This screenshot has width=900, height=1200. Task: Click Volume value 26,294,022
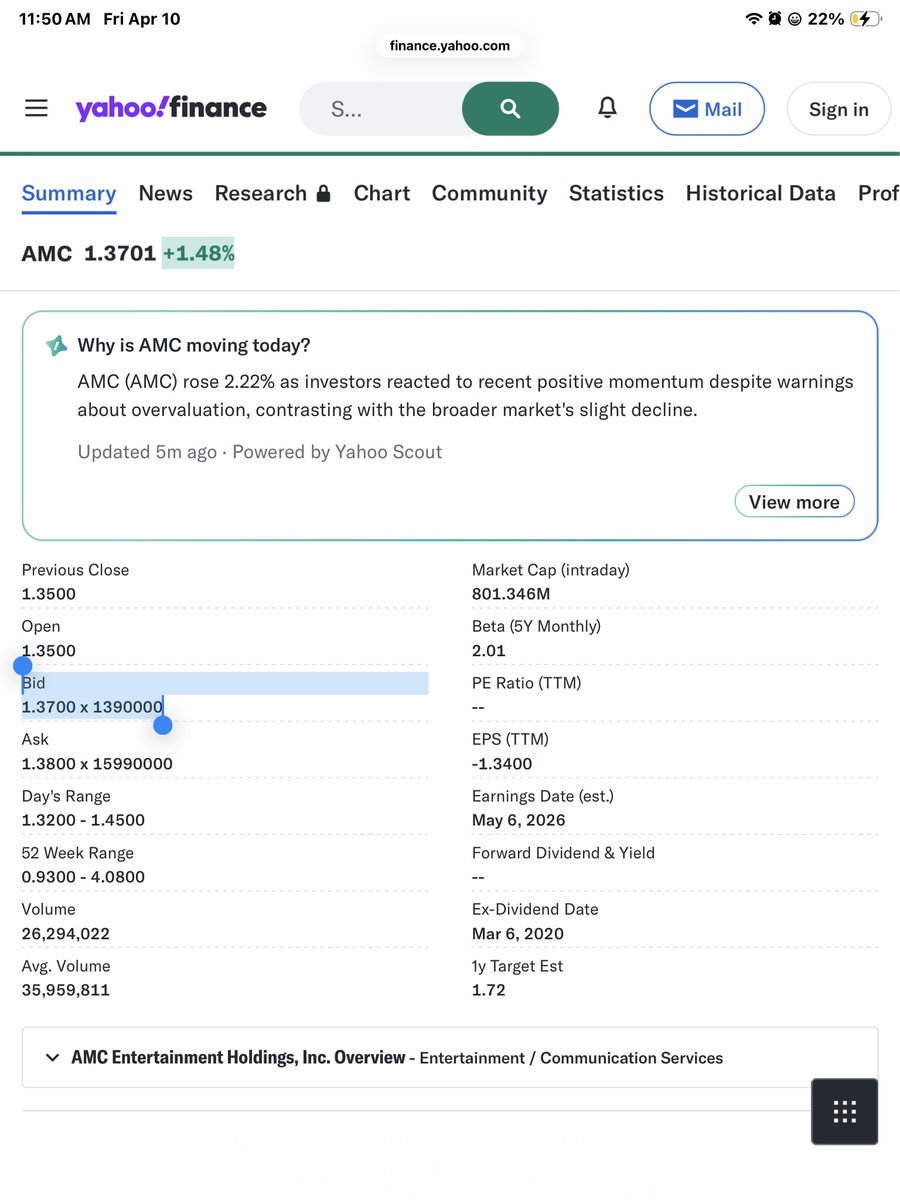pos(66,934)
